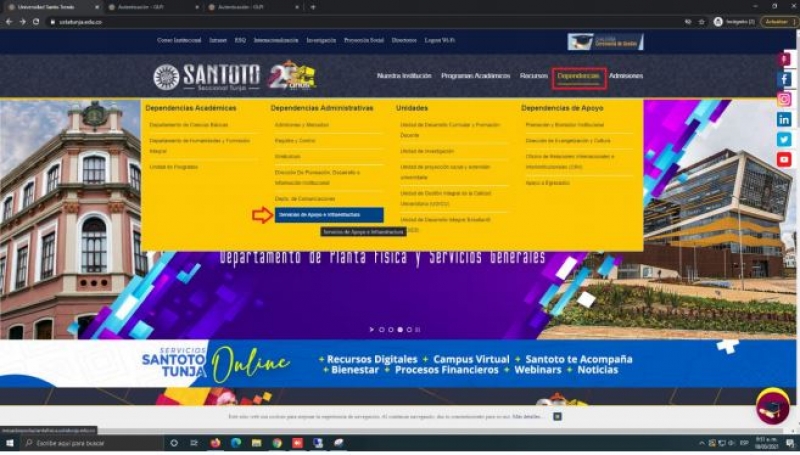This screenshot has width=800, height=455.
Task: Bookmark this page with the star
Action: pyautogui.click(x=702, y=22)
